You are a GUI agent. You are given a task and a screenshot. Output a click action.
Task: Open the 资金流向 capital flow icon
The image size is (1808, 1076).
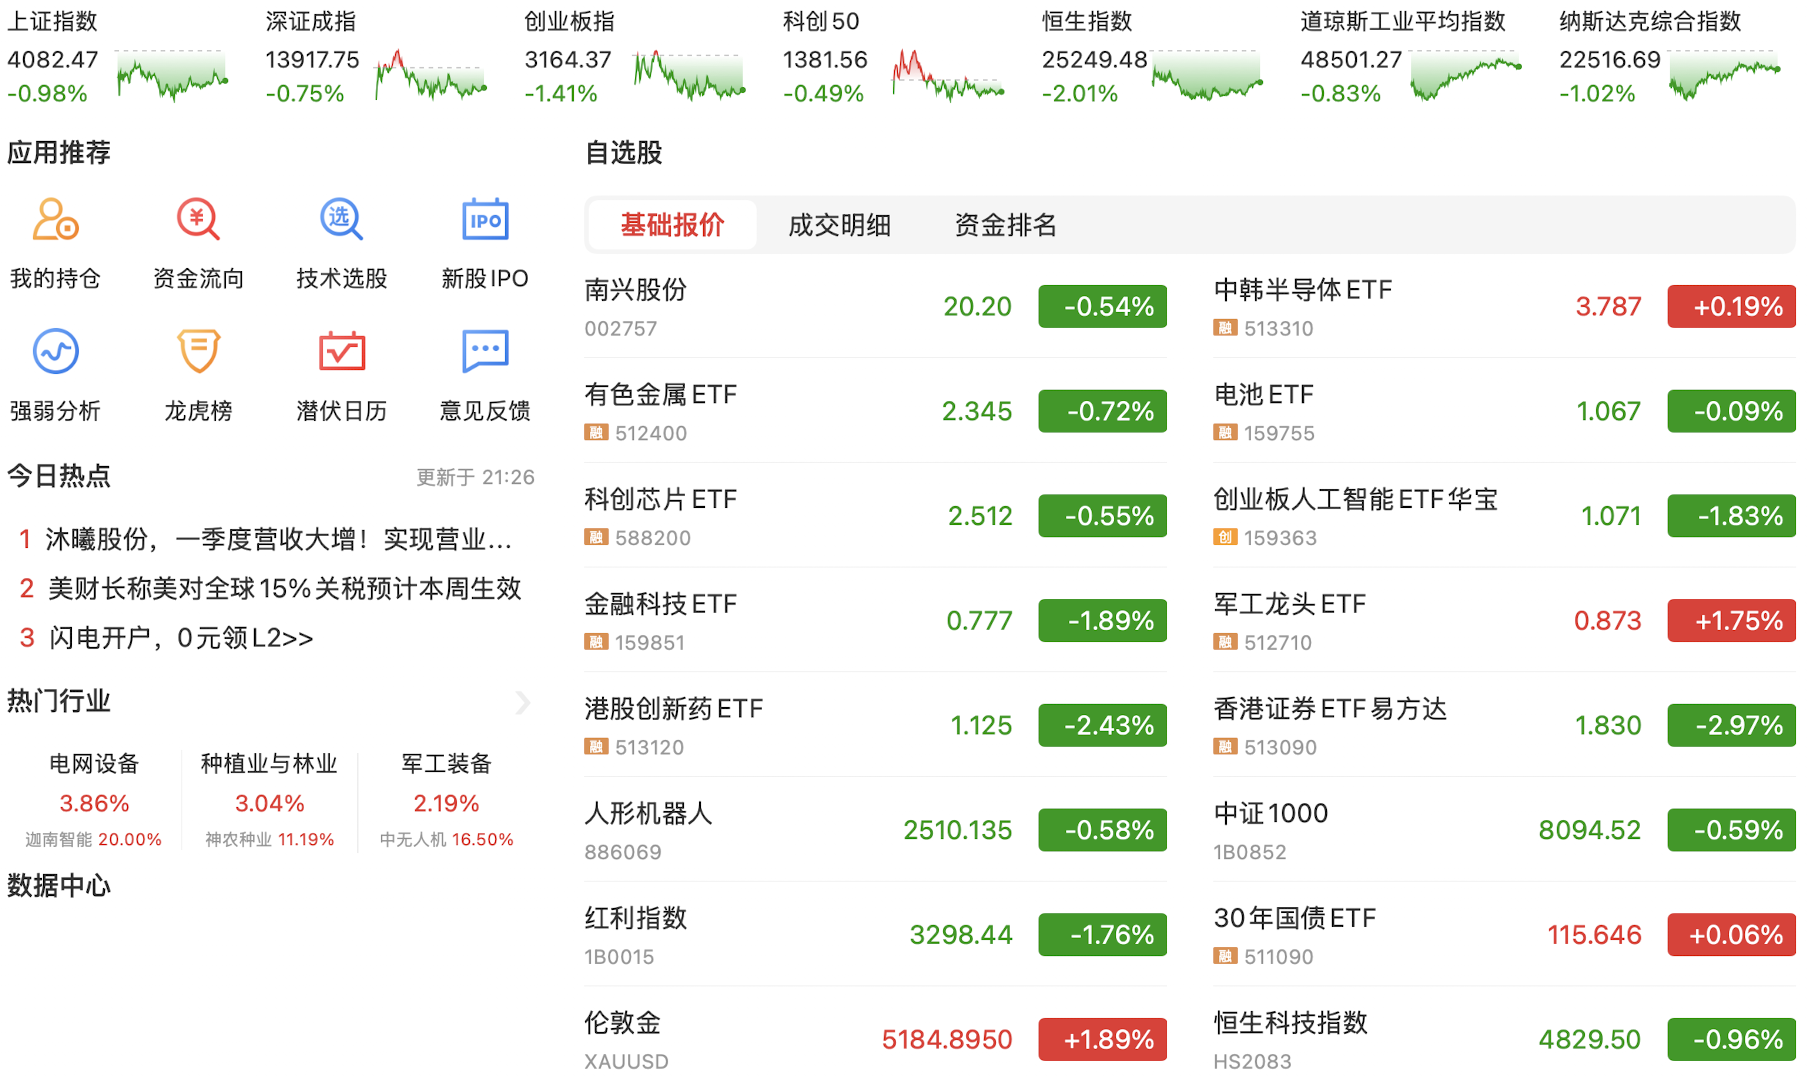[198, 220]
